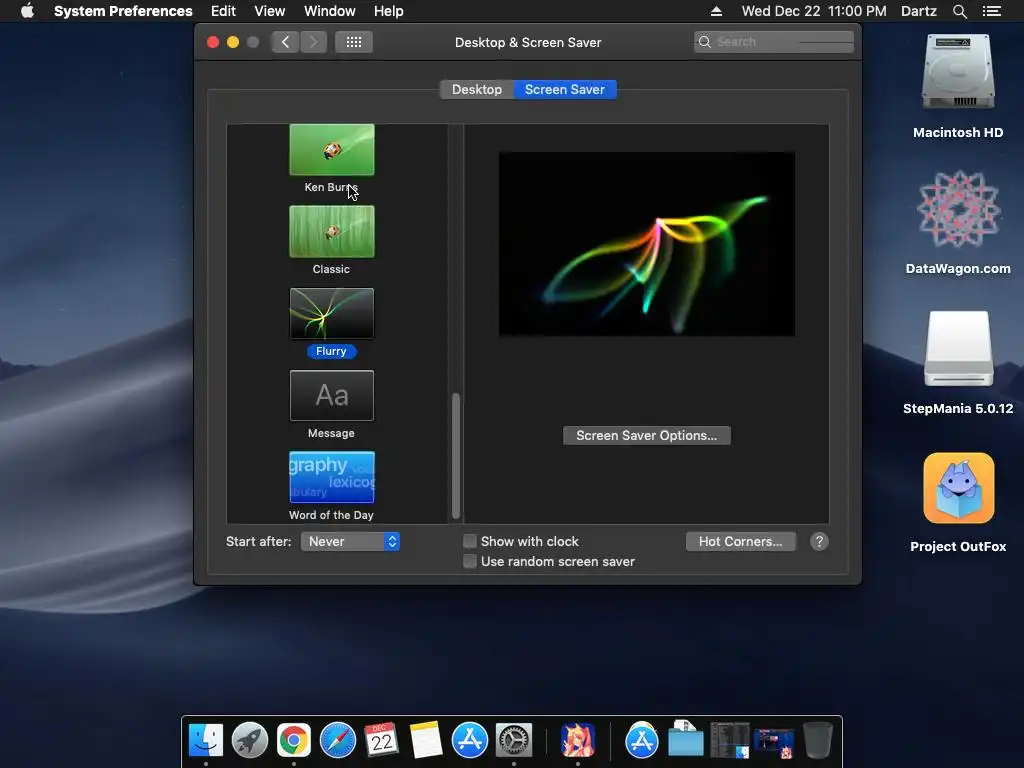Image resolution: width=1024 pixels, height=768 pixels.
Task: Select the Classic screen saver thumbnail
Action: point(332,231)
